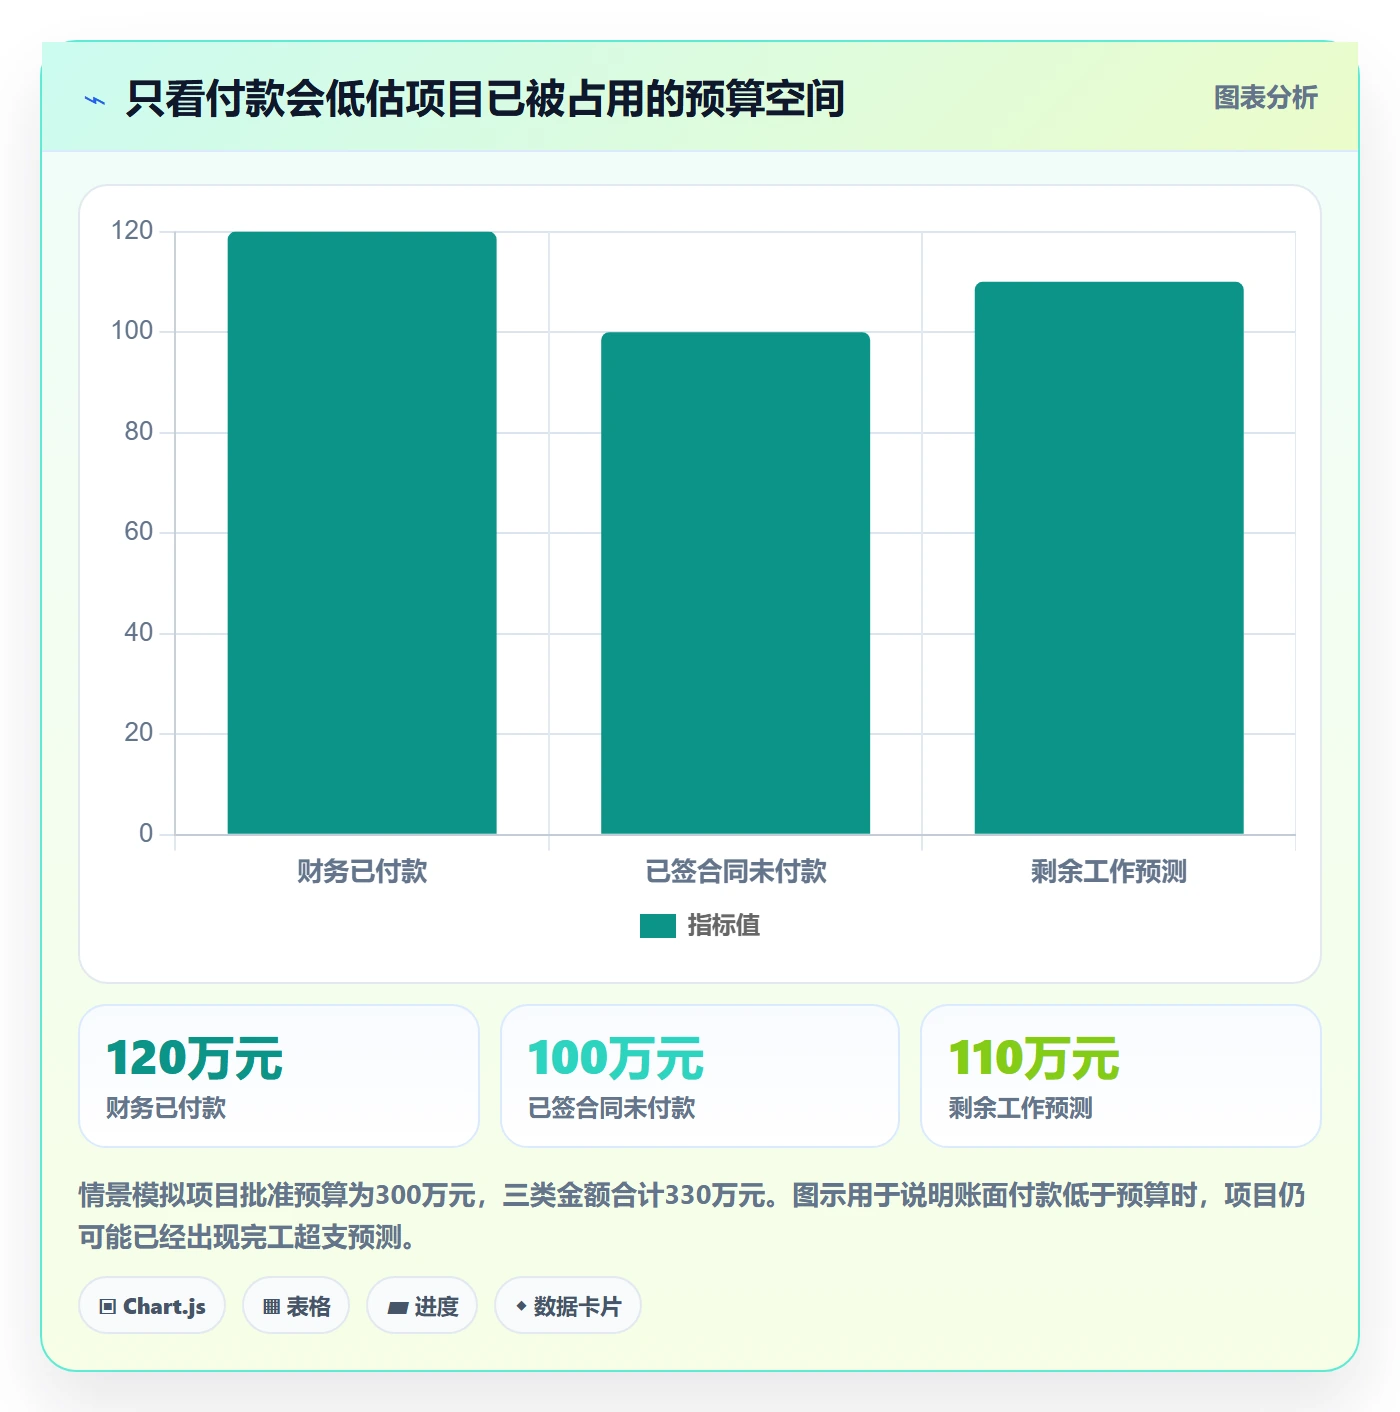Viewport: 1400px width, 1412px height.
Task: Select the 已签合同未付款 bar in the chart
Action: point(735,583)
